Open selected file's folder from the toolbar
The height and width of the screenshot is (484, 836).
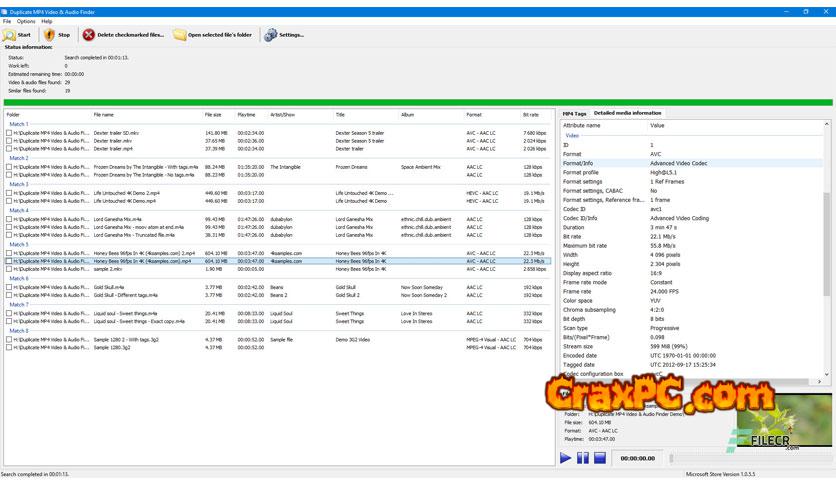coord(212,35)
